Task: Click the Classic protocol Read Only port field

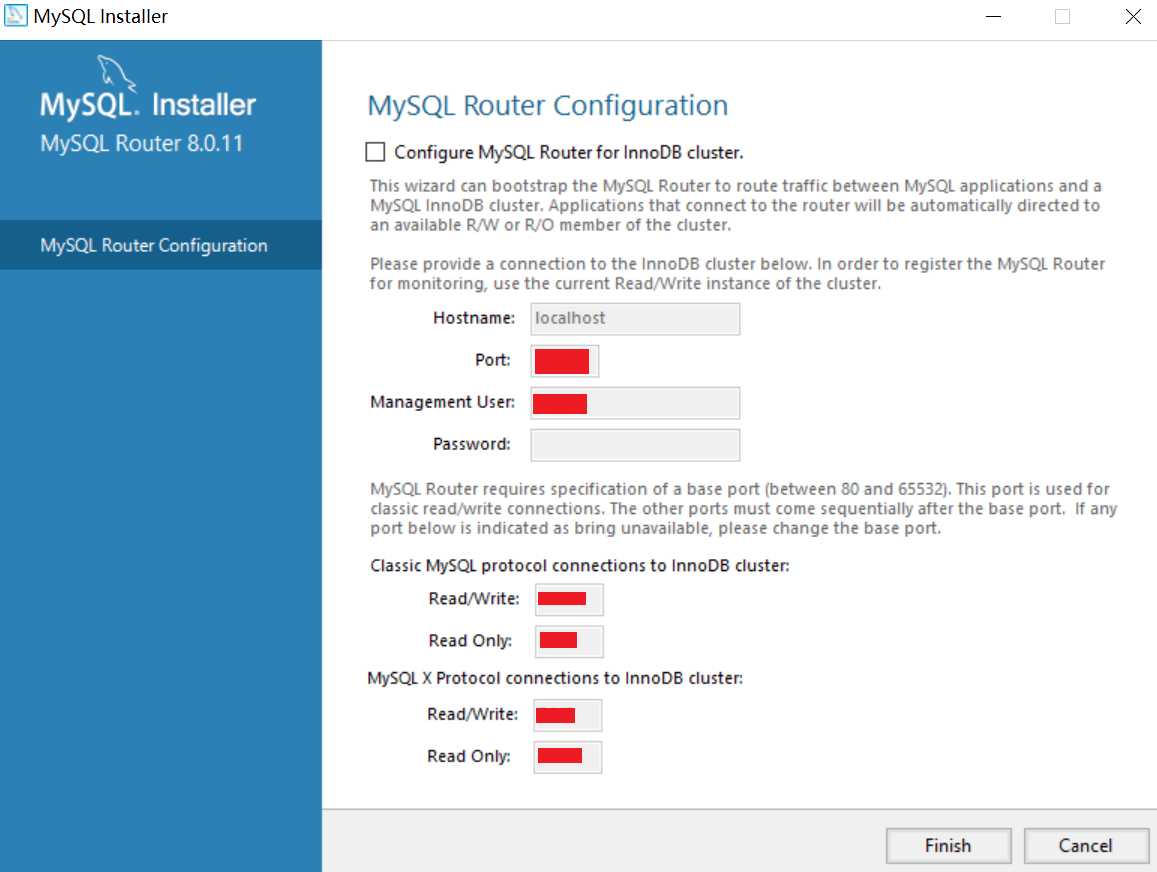Action: tap(568, 641)
